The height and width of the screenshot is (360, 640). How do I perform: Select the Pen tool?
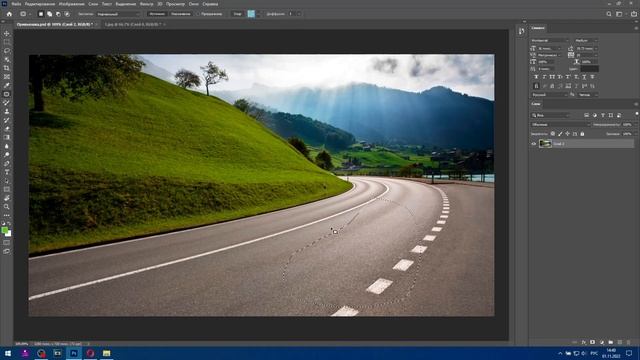(x=7, y=163)
